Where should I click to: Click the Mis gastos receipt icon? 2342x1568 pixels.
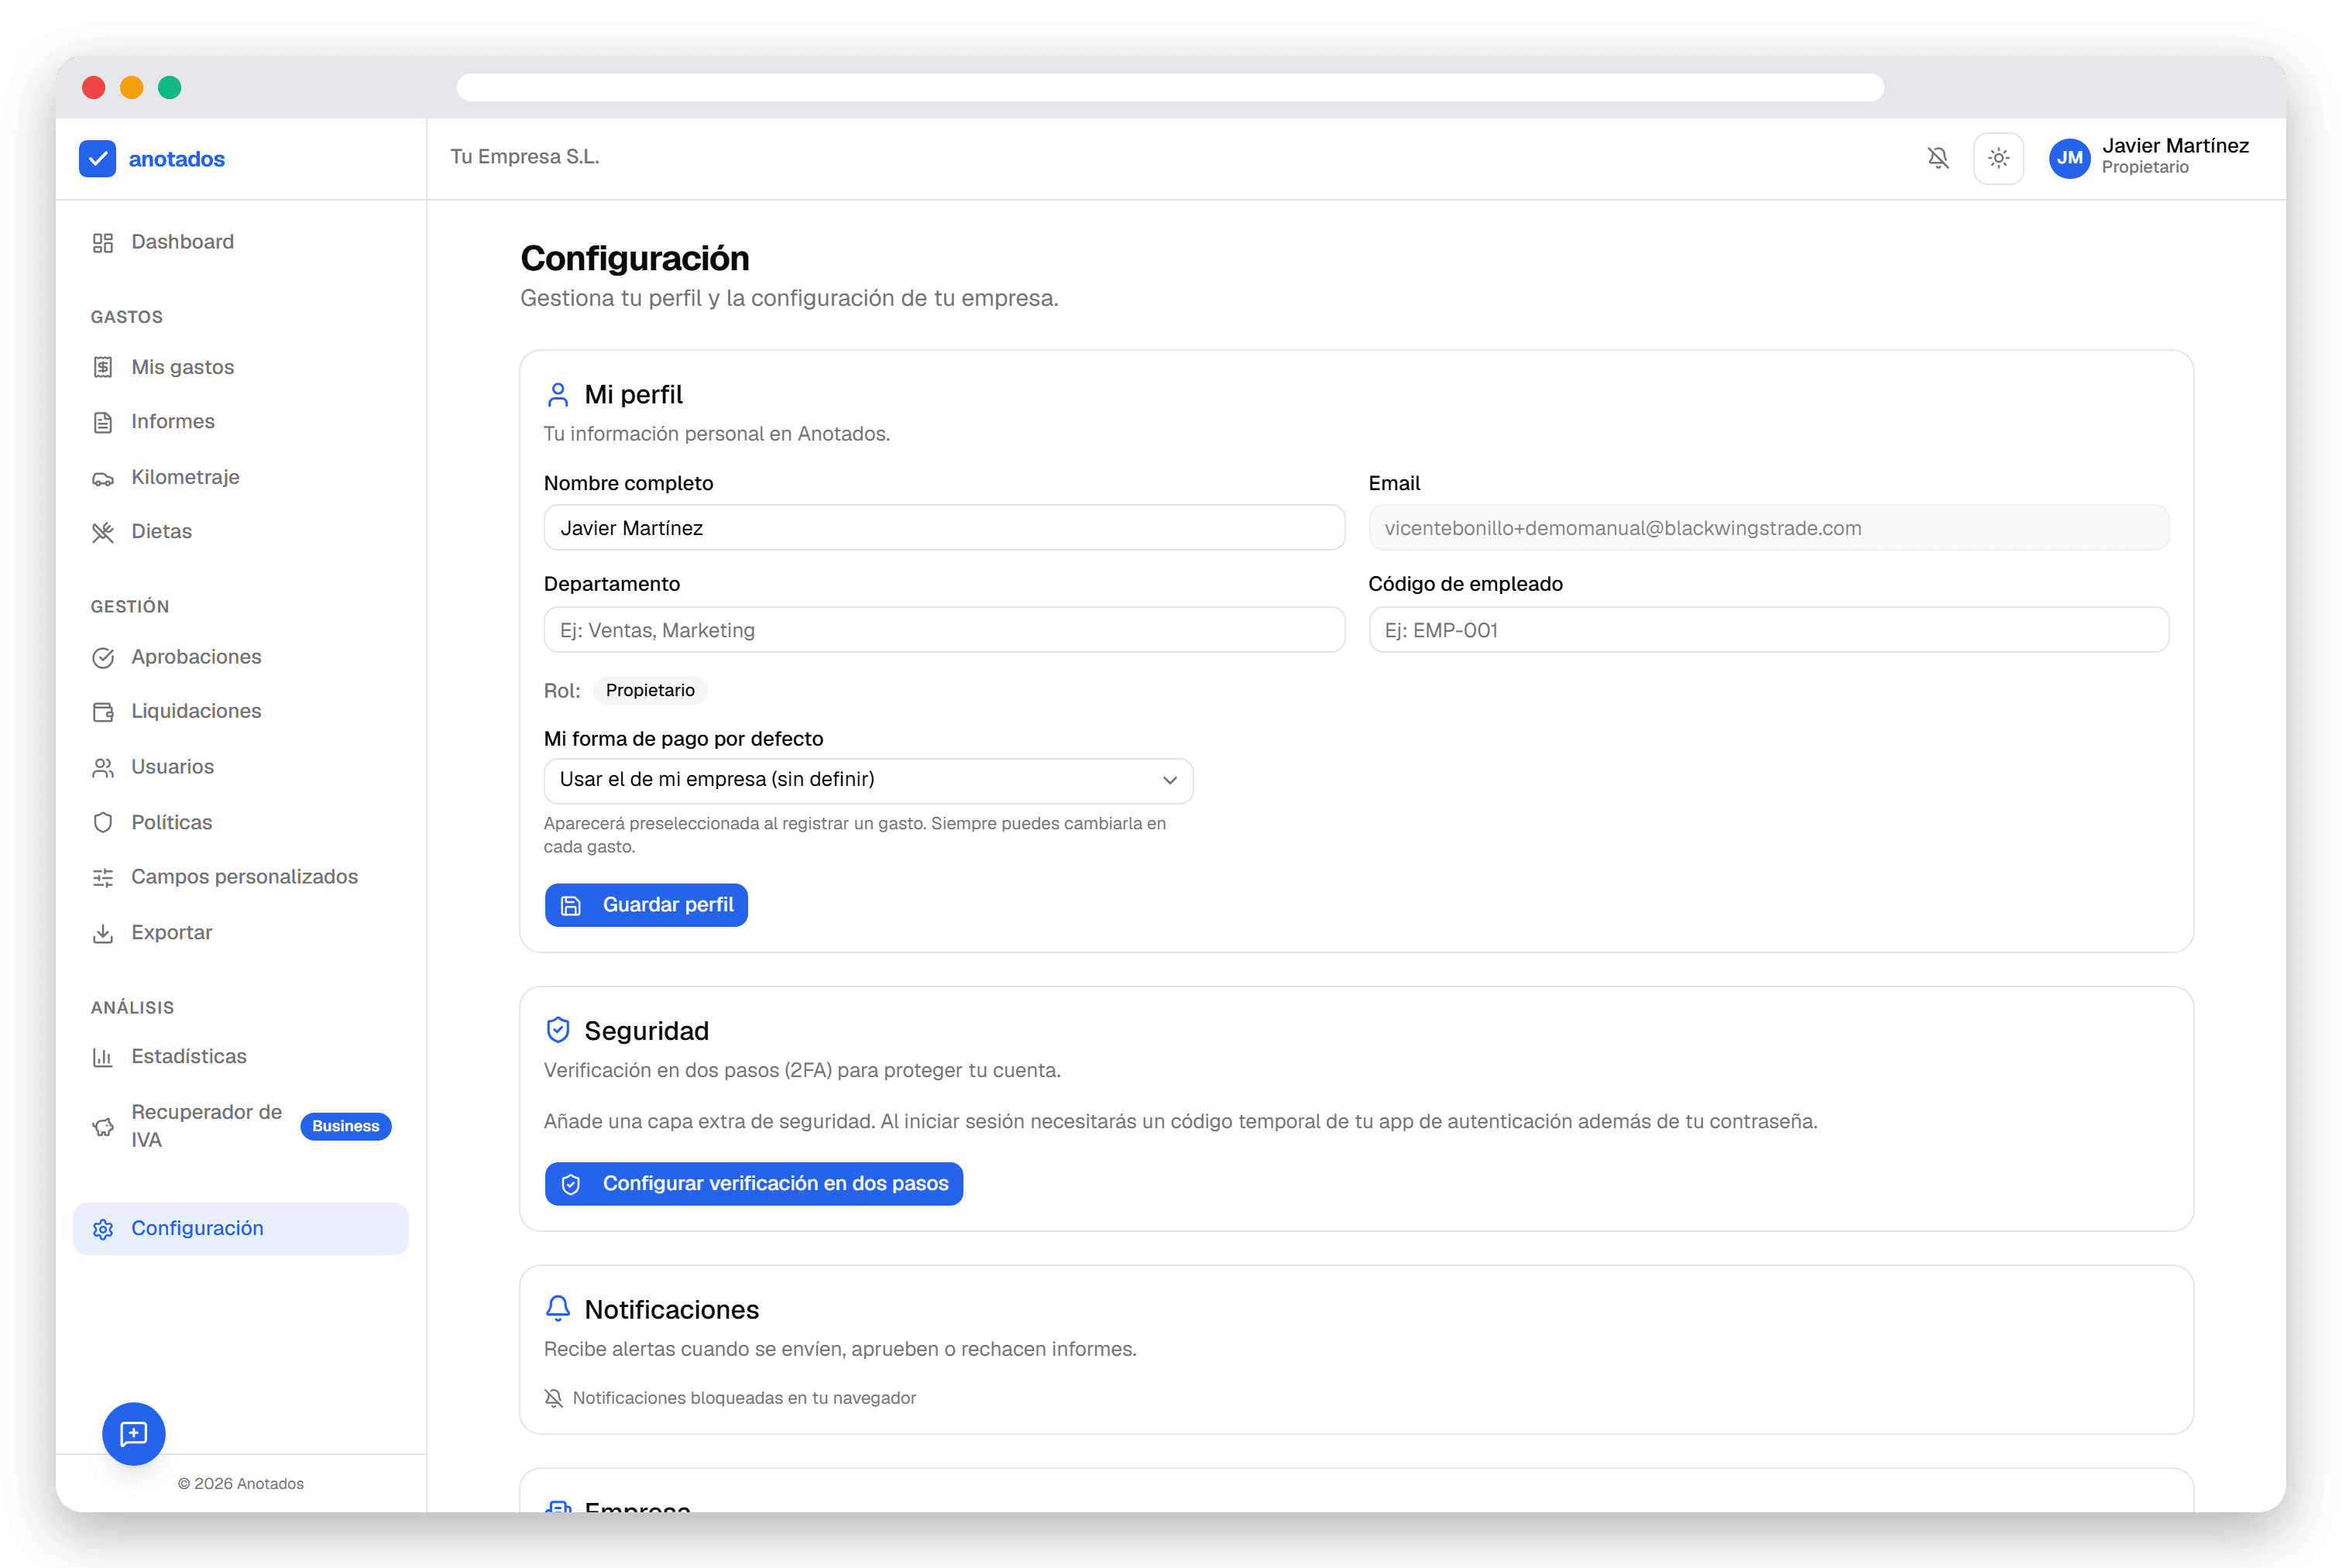pos(103,368)
